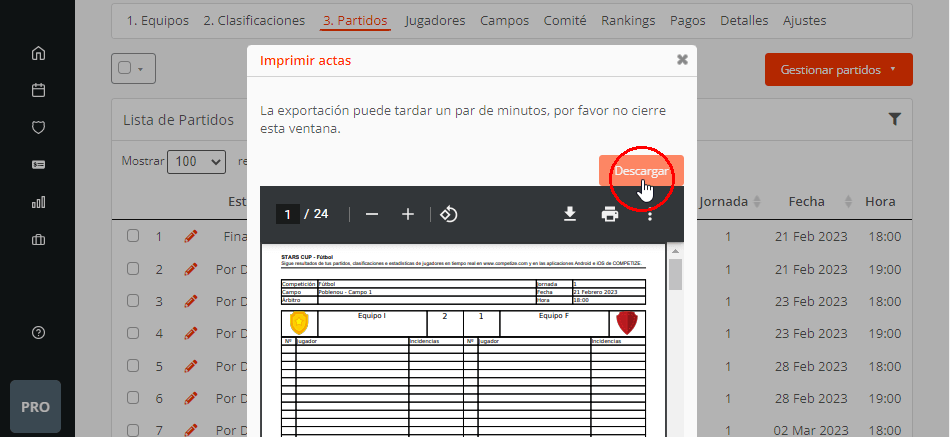The image size is (950, 437).
Task: Open the select-all checkbox dropdown
Action: coord(133,68)
